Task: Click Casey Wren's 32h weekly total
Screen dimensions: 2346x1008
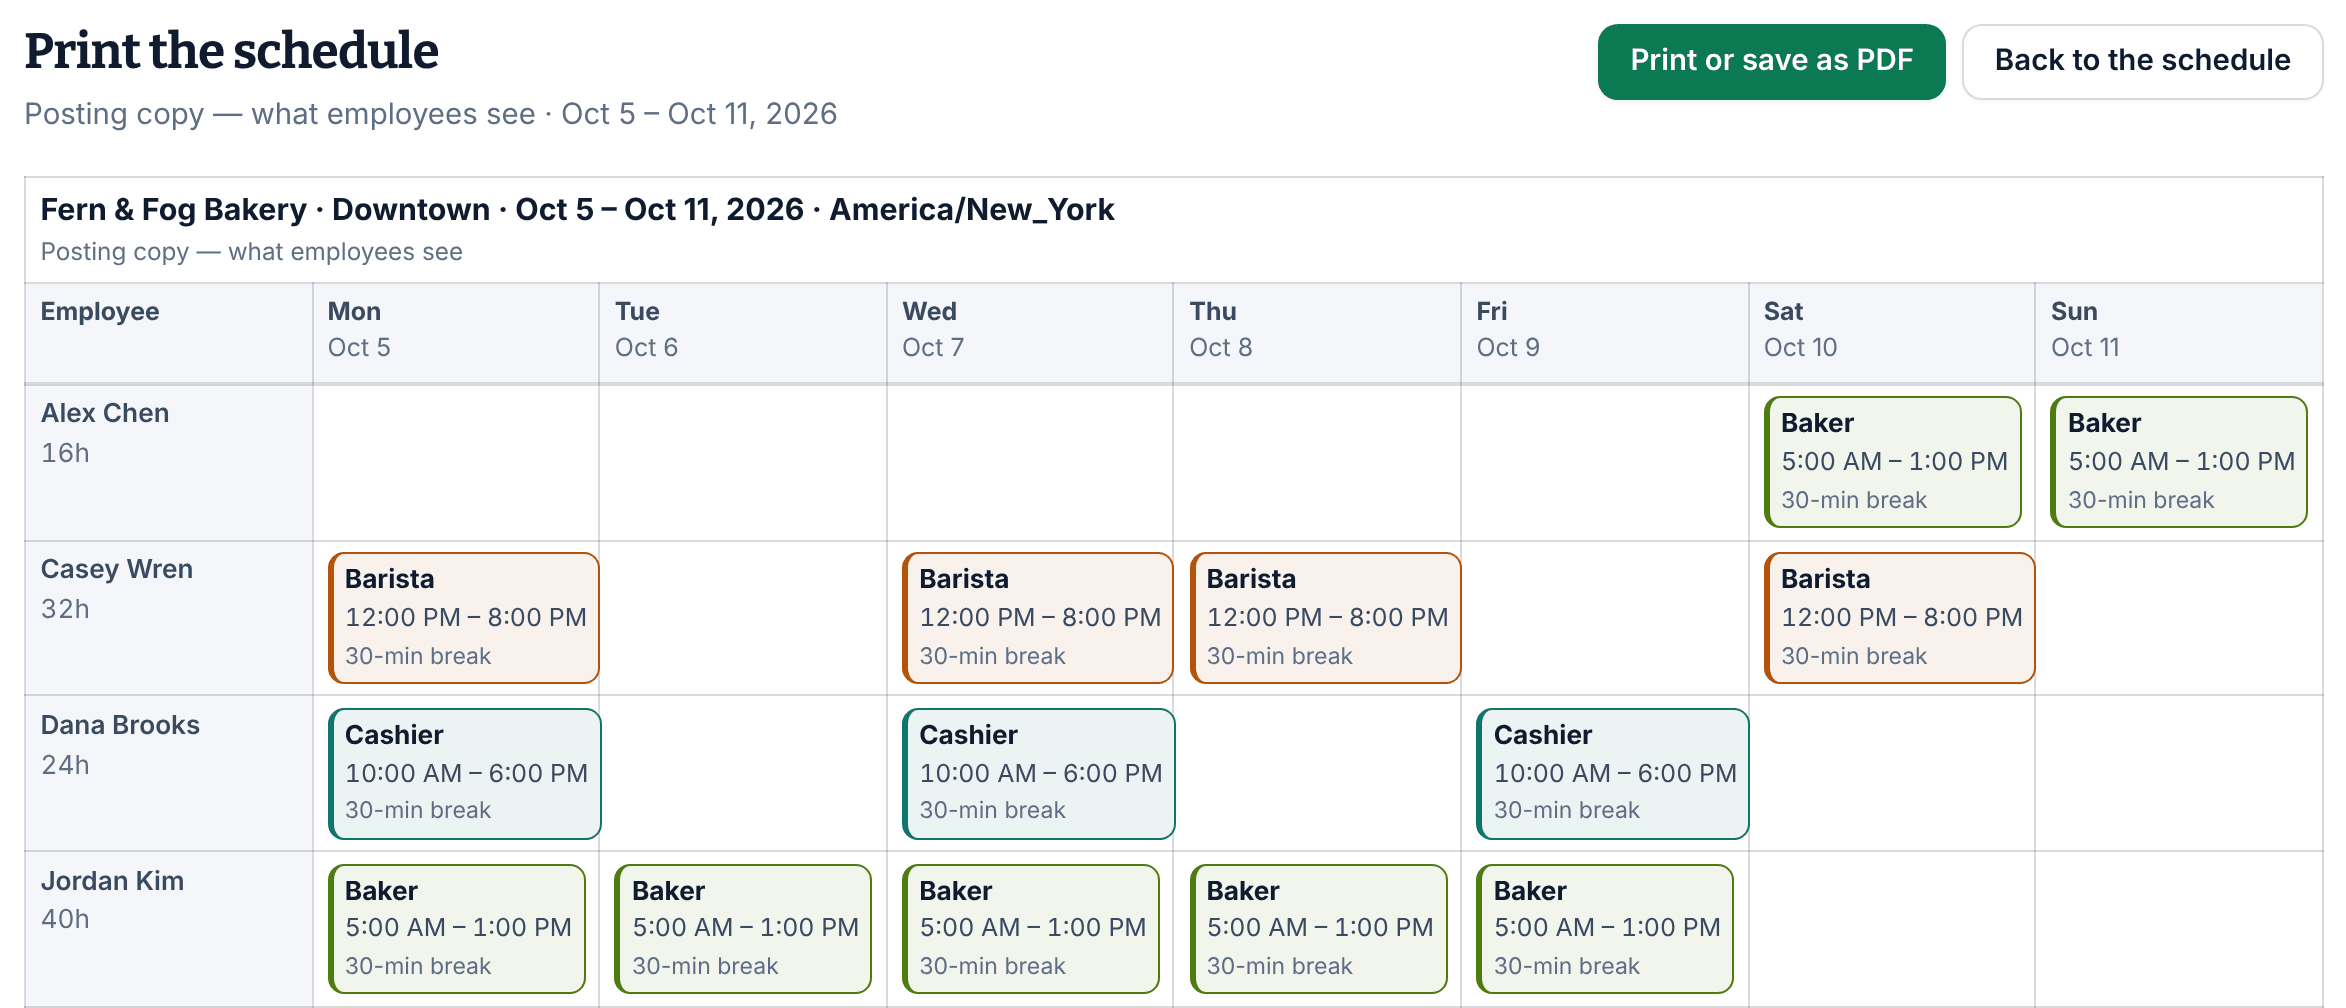Action: tap(65, 609)
